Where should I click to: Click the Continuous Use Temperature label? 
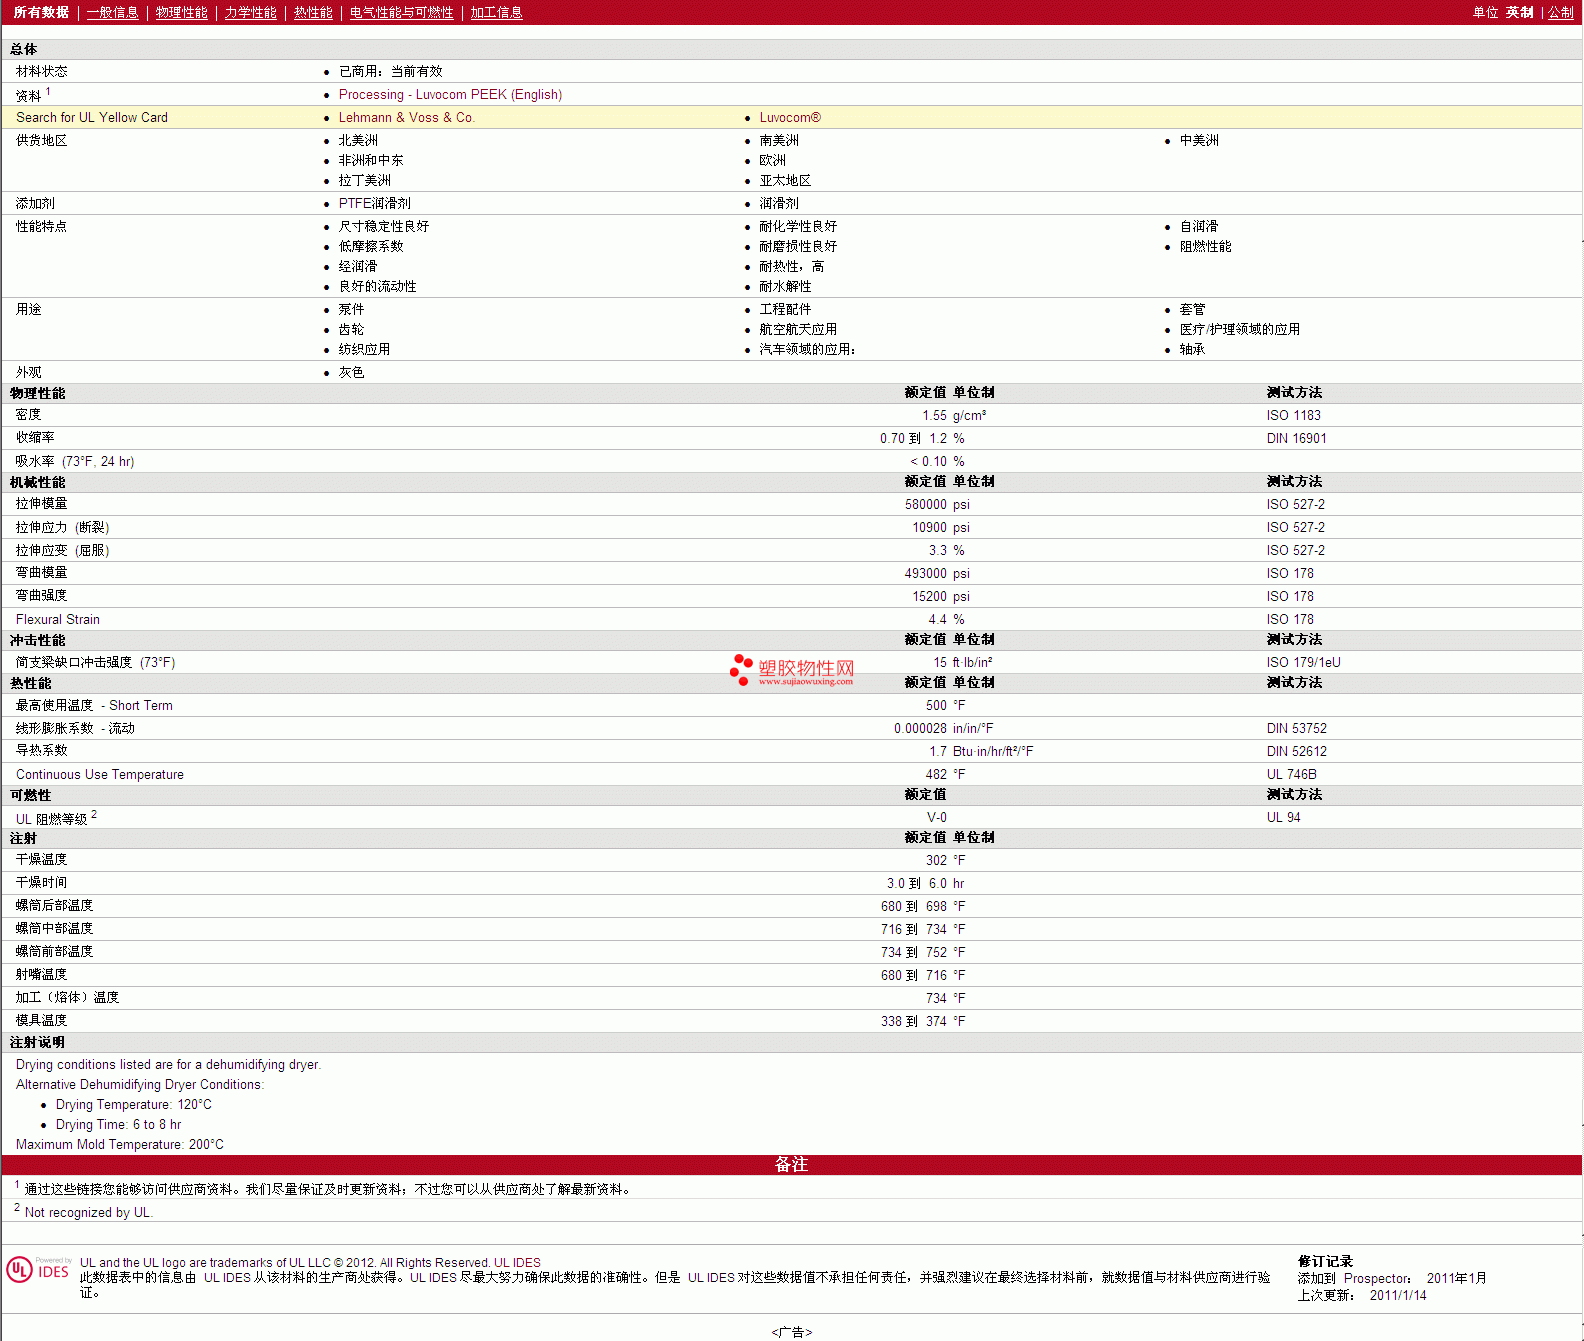[100, 774]
